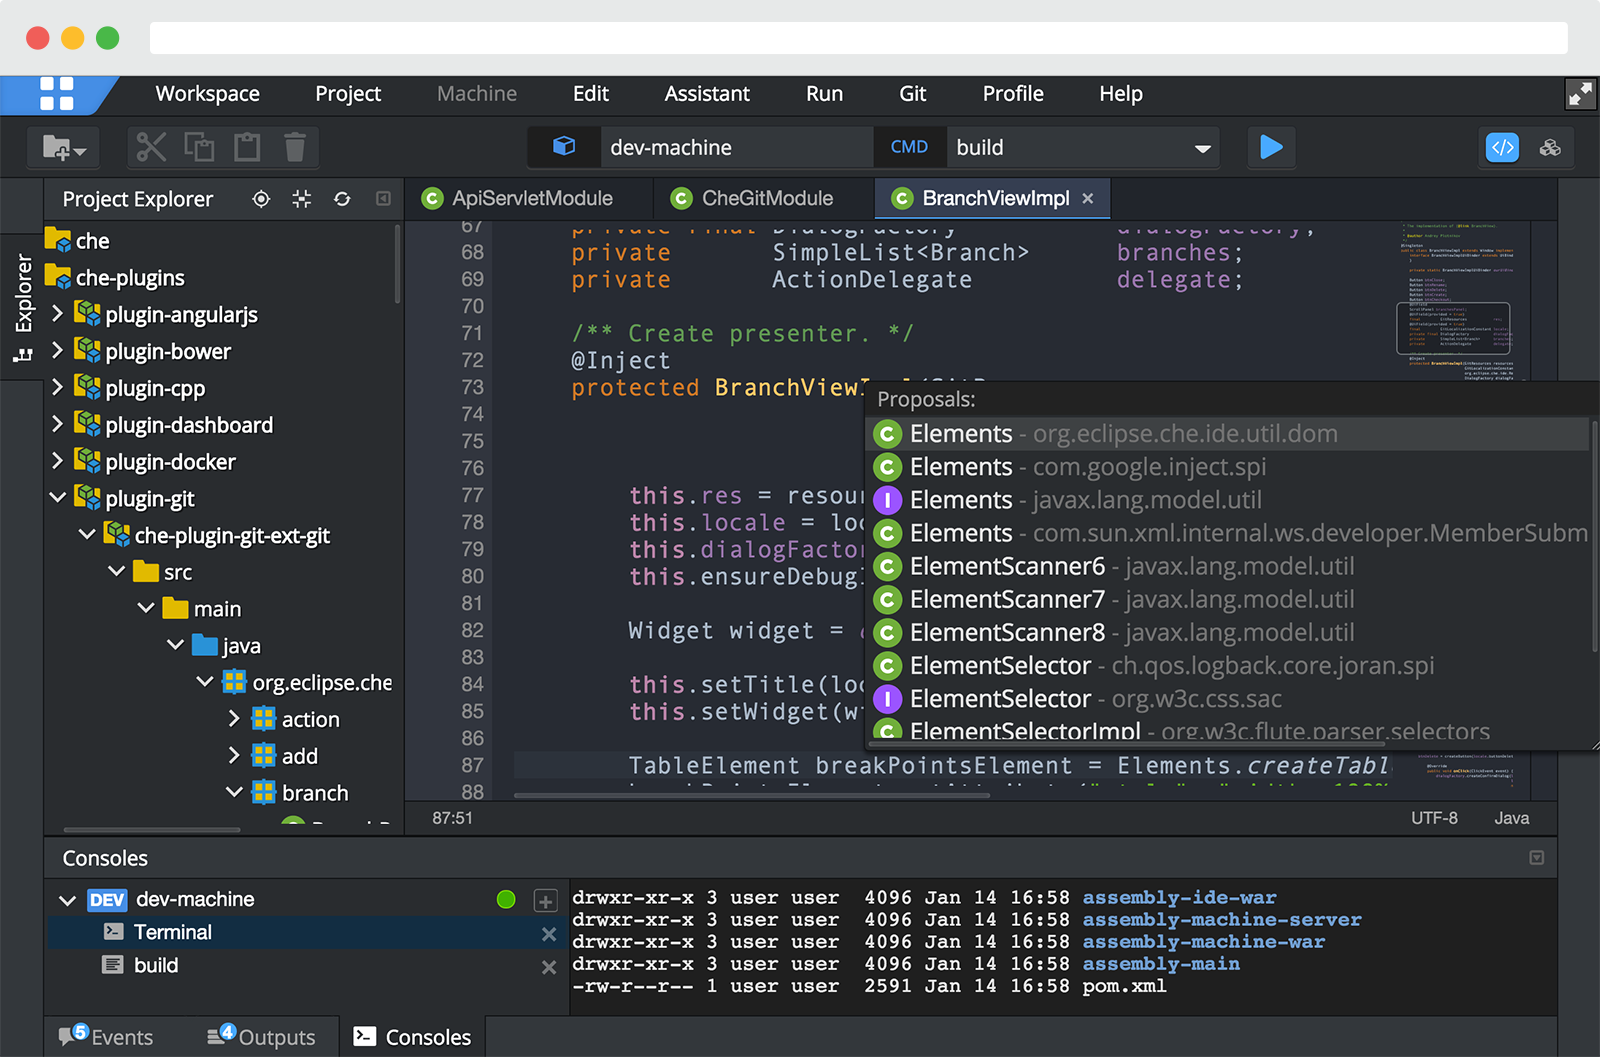Toggle the code editor perspective button
The width and height of the screenshot is (1600, 1057).
tap(1502, 147)
